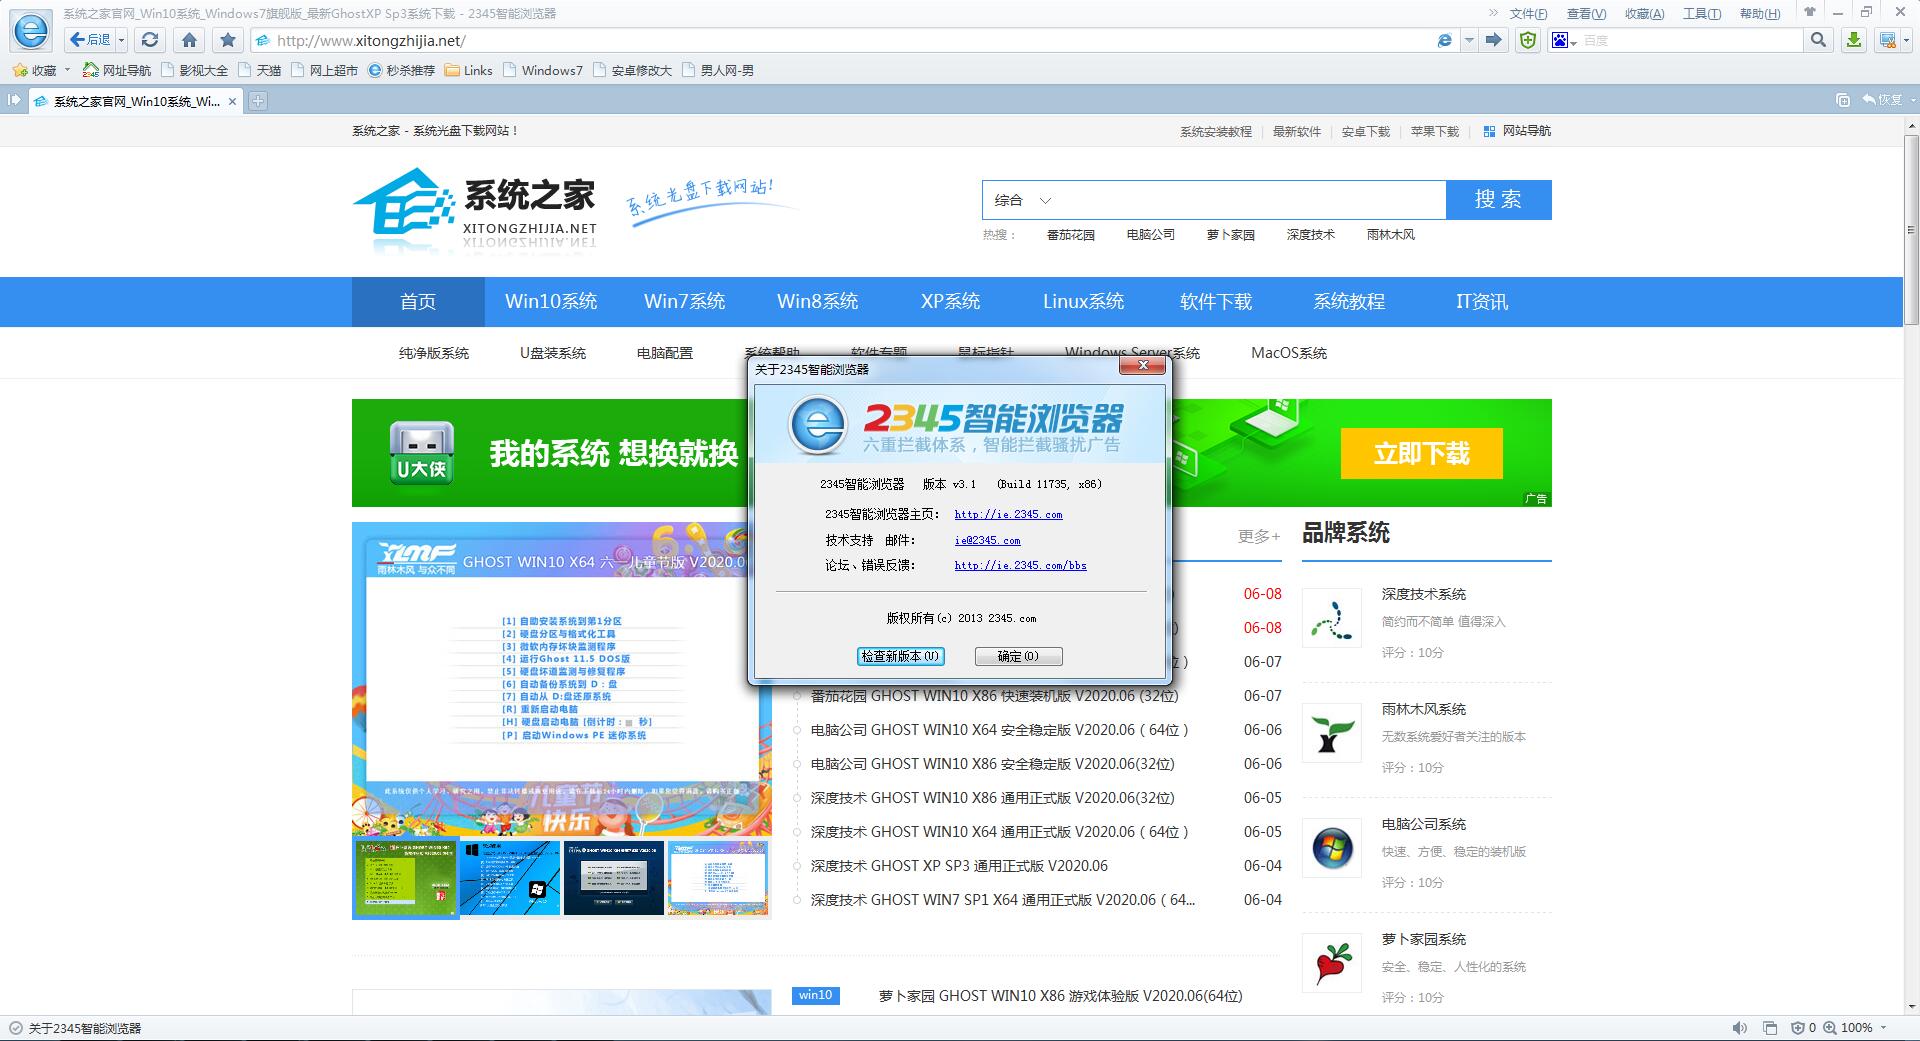Click the zoom magnifier icon in status bar
1920x1041 pixels.
[1830, 1028]
